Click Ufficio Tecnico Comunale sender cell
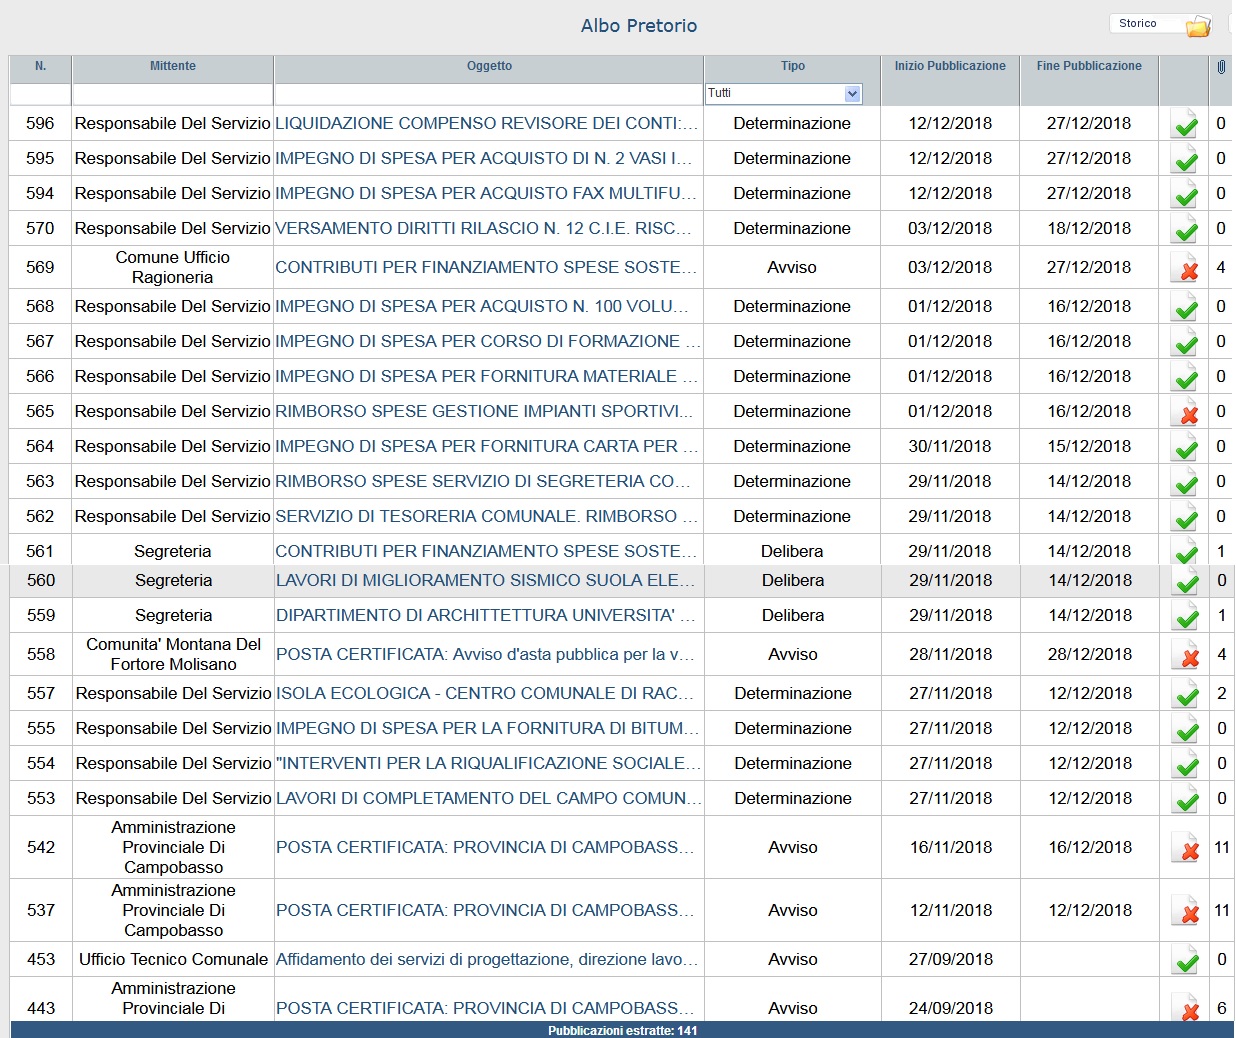This screenshot has height=1038, width=1236. tap(174, 959)
